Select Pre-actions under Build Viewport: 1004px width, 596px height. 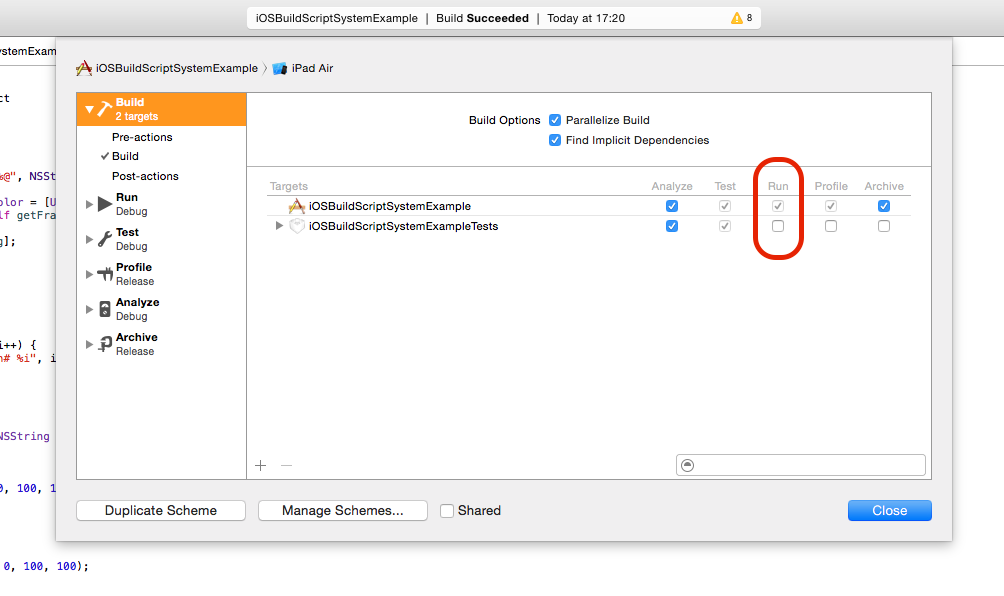pyautogui.click(x=142, y=137)
